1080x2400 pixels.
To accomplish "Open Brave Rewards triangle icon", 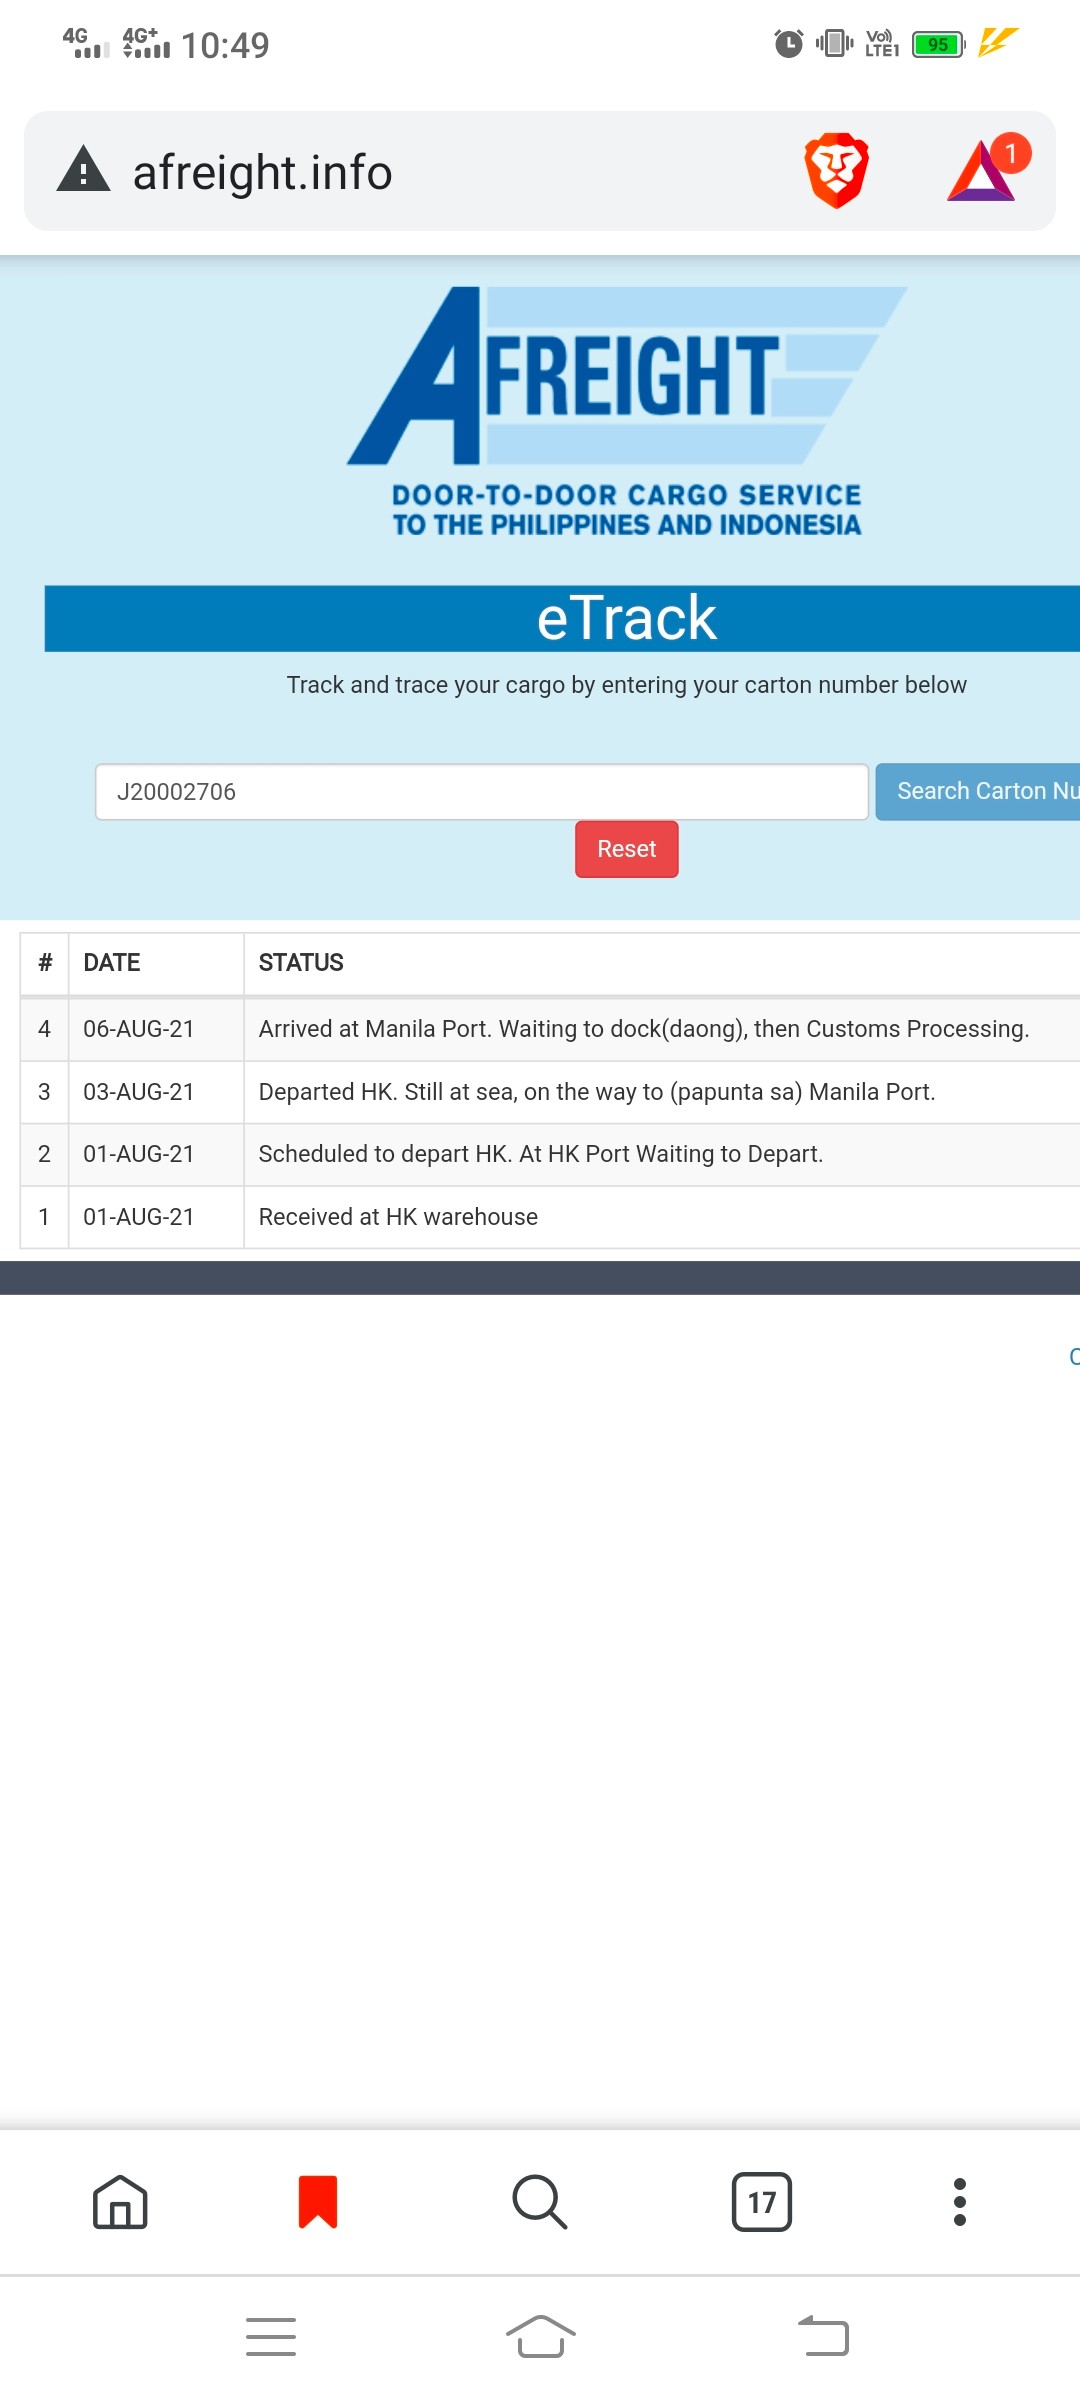I will tap(988, 168).
